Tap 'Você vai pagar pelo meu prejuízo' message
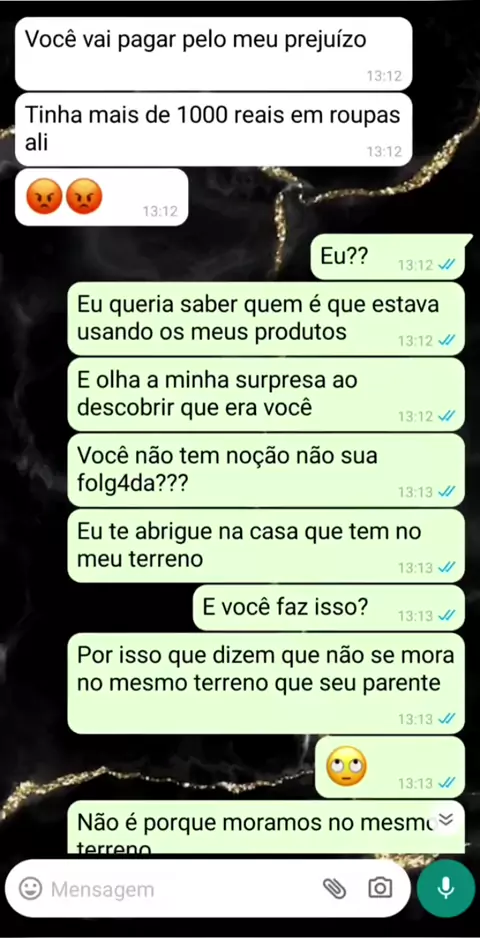The height and width of the screenshot is (938, 480). (214, 53)
